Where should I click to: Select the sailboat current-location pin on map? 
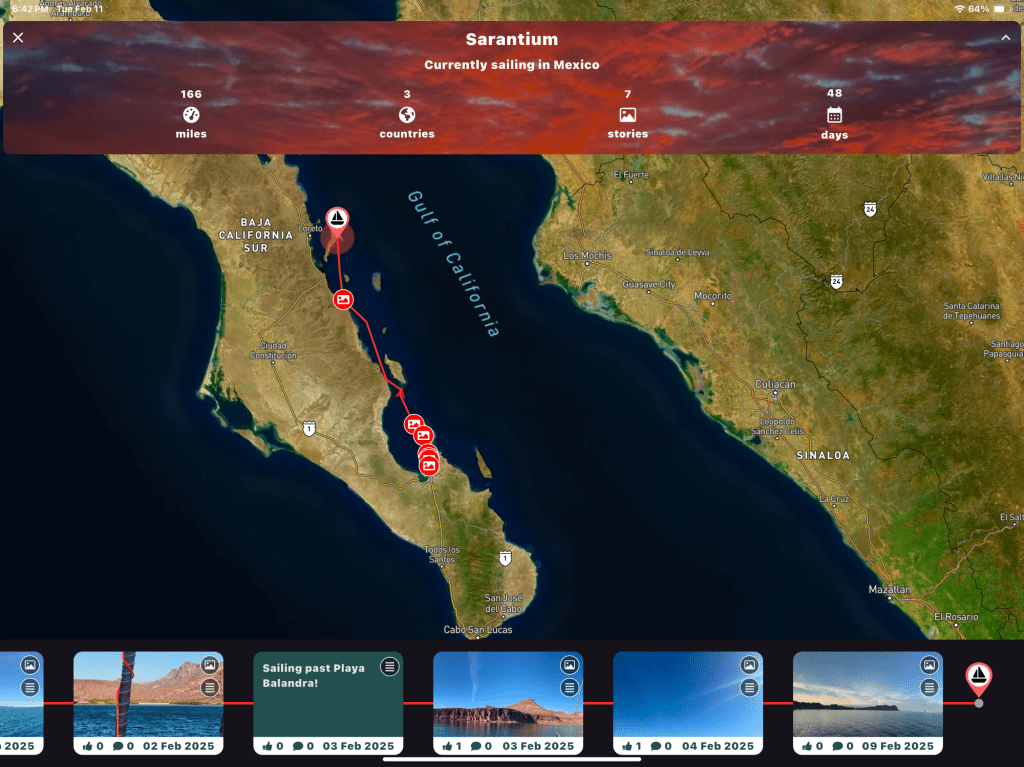tap(339, 220)
